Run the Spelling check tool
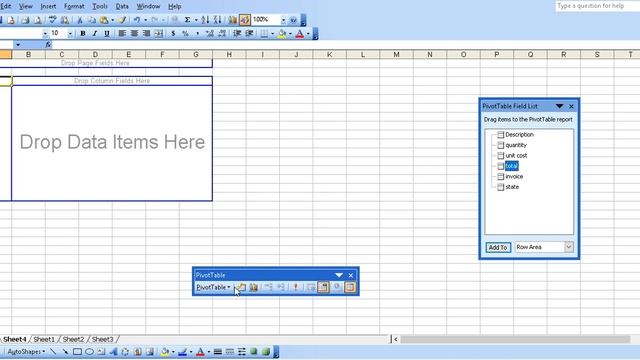 [x=52, y=20]
